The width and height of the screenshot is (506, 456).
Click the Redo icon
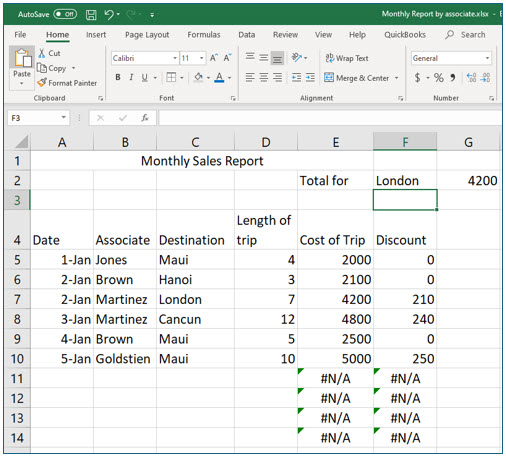[131, 14]
